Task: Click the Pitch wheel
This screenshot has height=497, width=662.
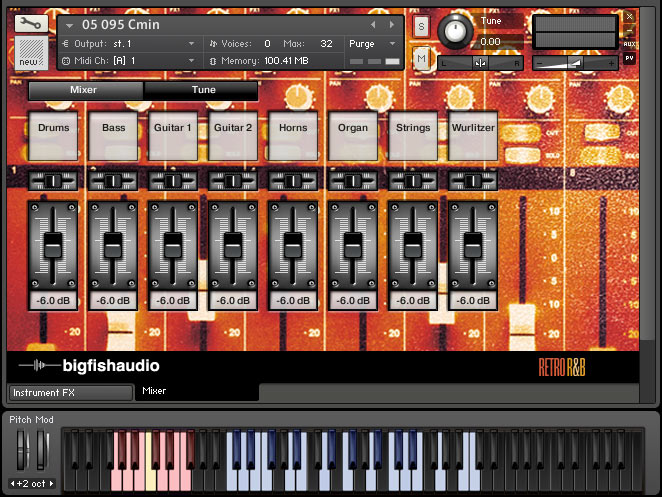Action: (21, 449)
